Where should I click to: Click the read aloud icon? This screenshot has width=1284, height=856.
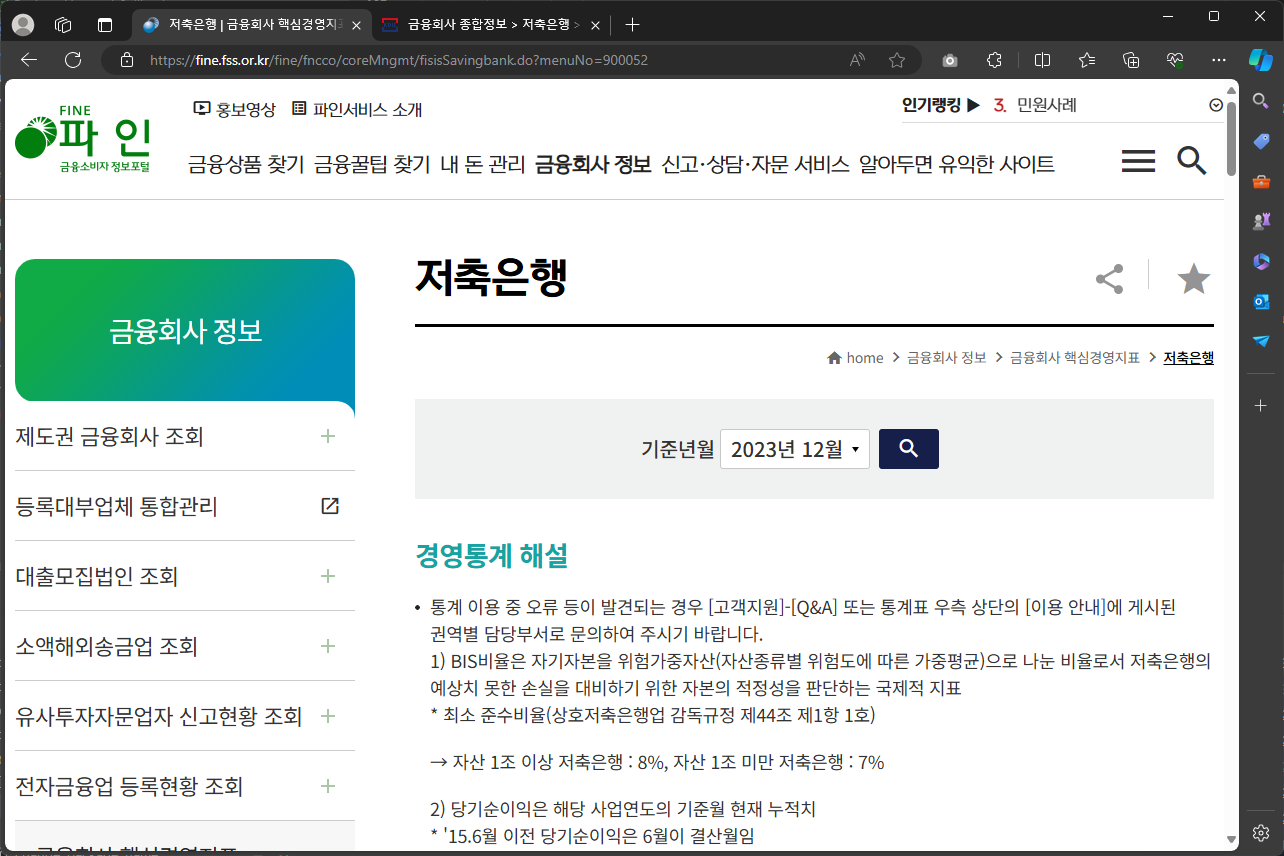(857, 60)
